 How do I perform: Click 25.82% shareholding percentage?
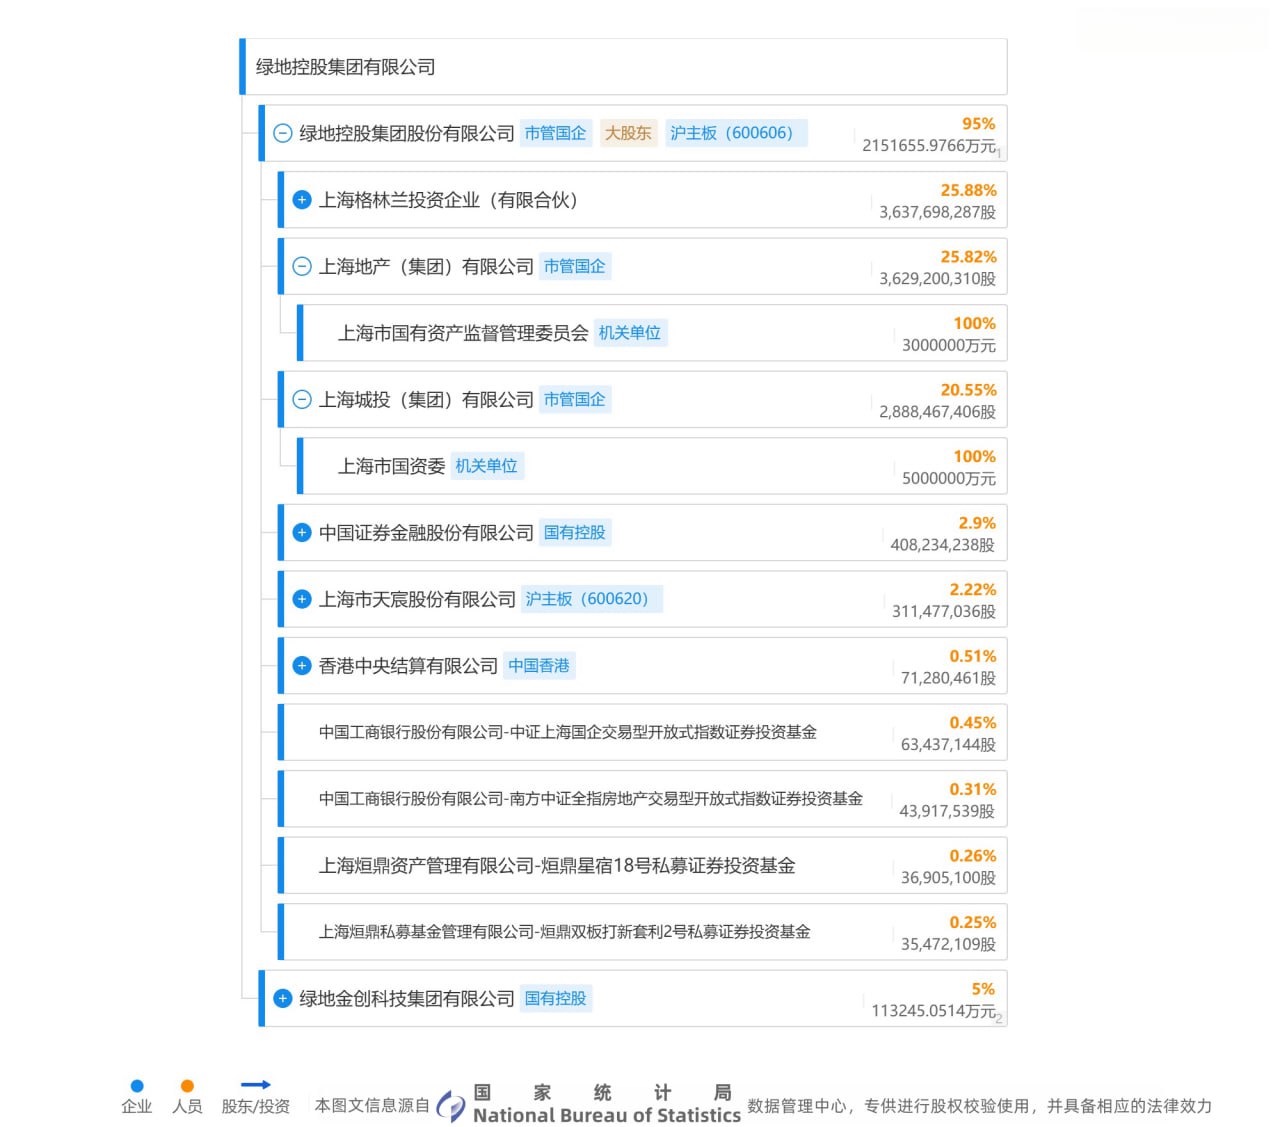968,257
